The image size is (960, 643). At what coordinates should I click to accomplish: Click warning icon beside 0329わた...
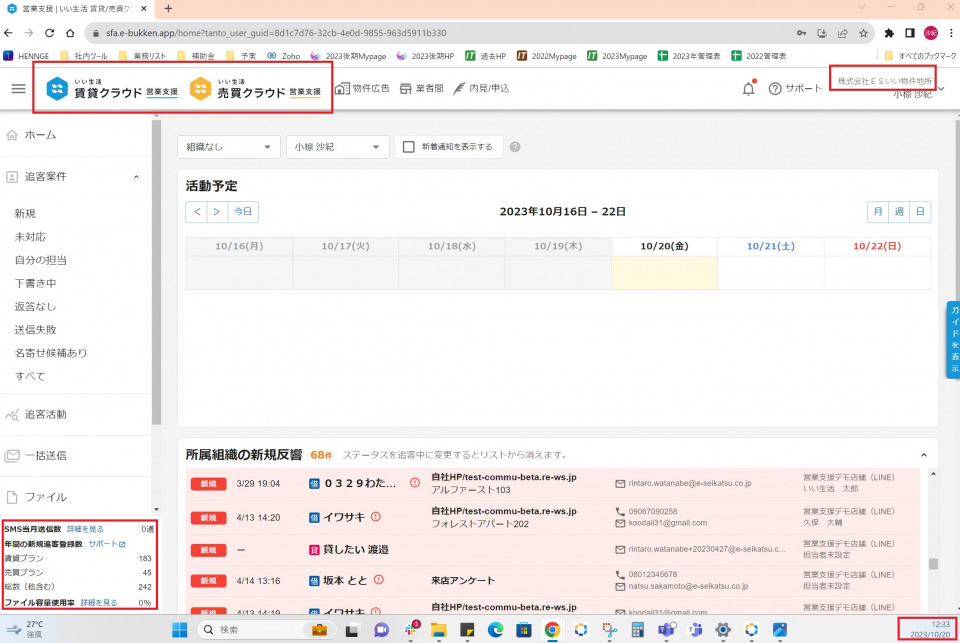tap(414, 483)
